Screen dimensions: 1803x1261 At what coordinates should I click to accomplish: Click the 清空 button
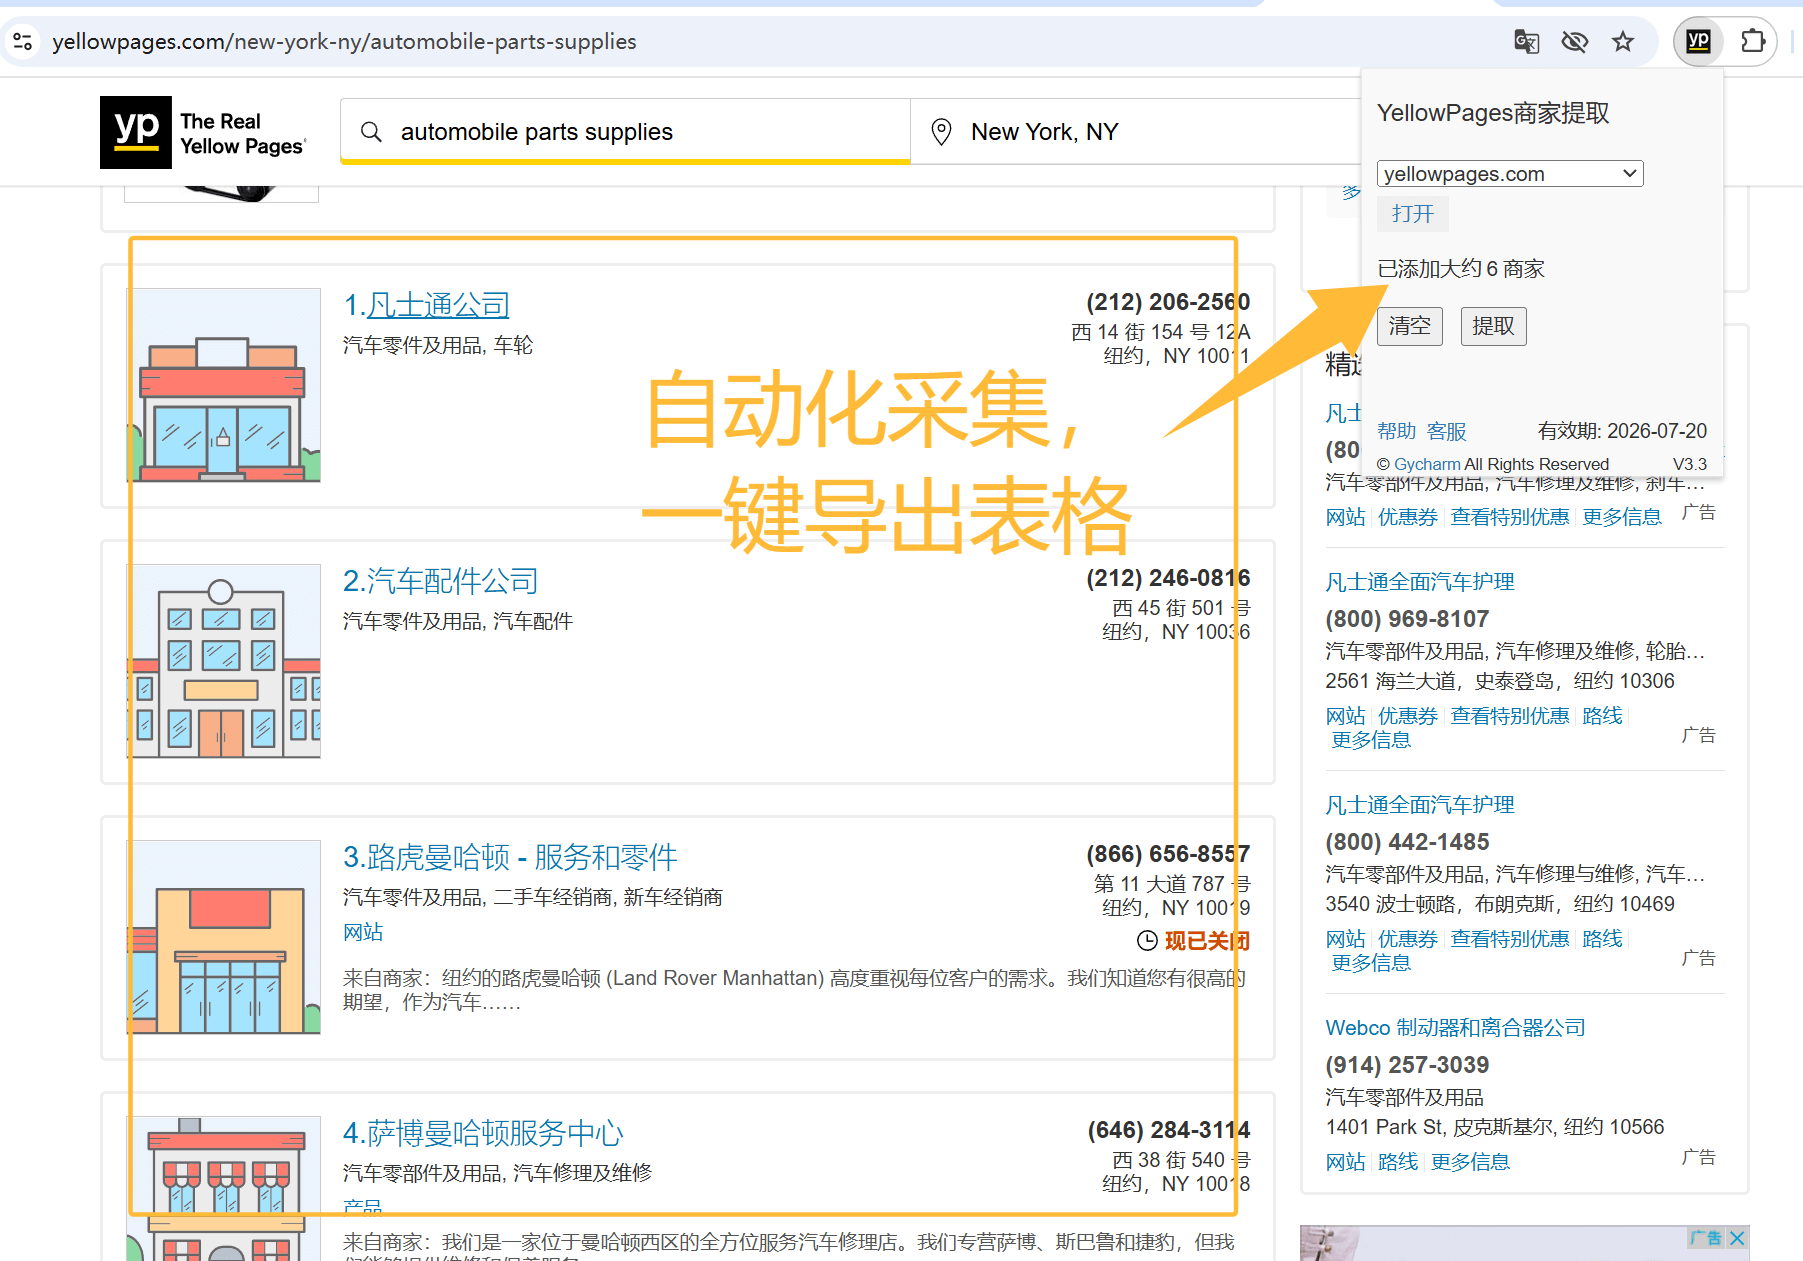pos(1410,326)
